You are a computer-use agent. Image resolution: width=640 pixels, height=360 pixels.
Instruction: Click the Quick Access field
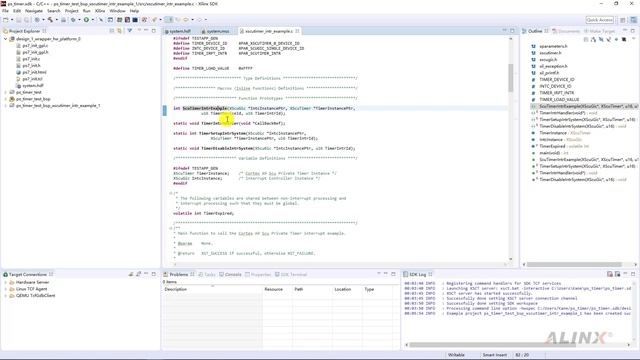coord(599,20)
